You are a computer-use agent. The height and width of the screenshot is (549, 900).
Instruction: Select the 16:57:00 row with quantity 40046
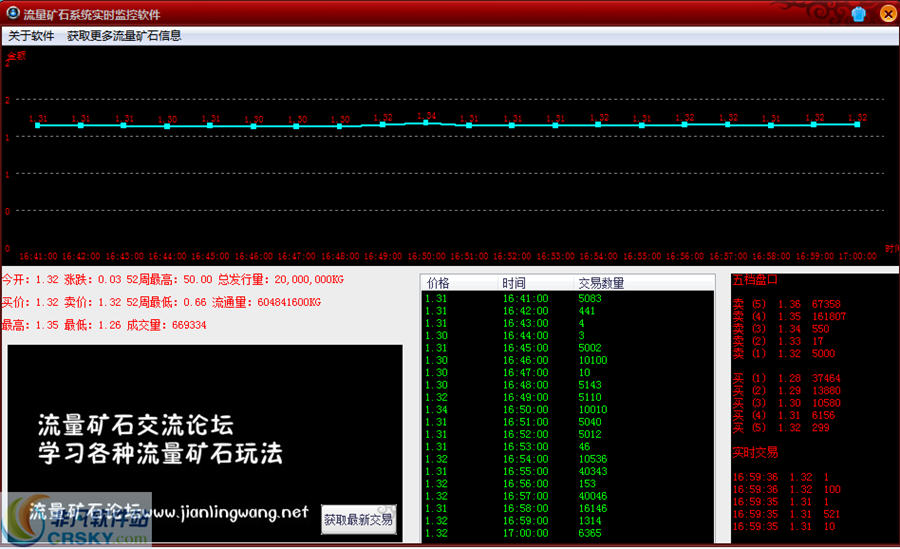[568, 496]
